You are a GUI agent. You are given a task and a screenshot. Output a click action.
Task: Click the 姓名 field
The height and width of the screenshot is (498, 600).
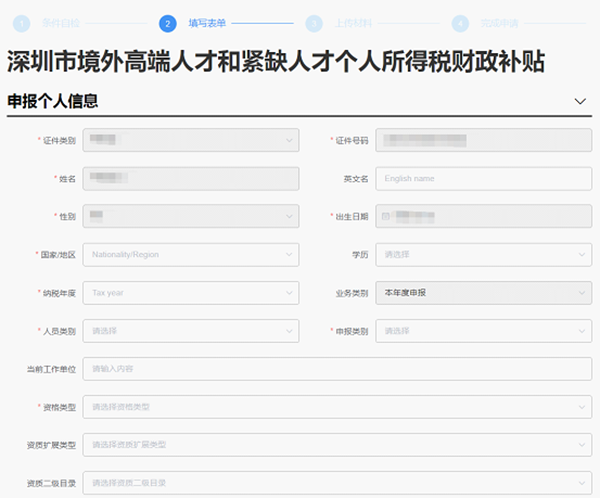tap(191, 178)
